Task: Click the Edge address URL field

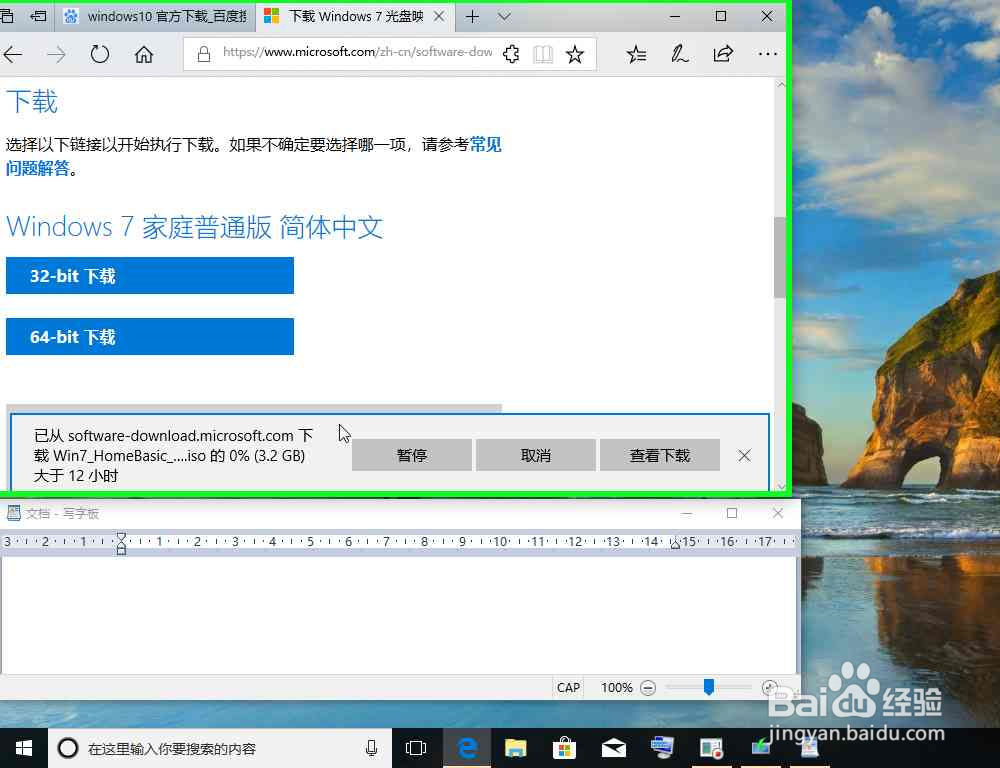Action: [x=357, y=52]
